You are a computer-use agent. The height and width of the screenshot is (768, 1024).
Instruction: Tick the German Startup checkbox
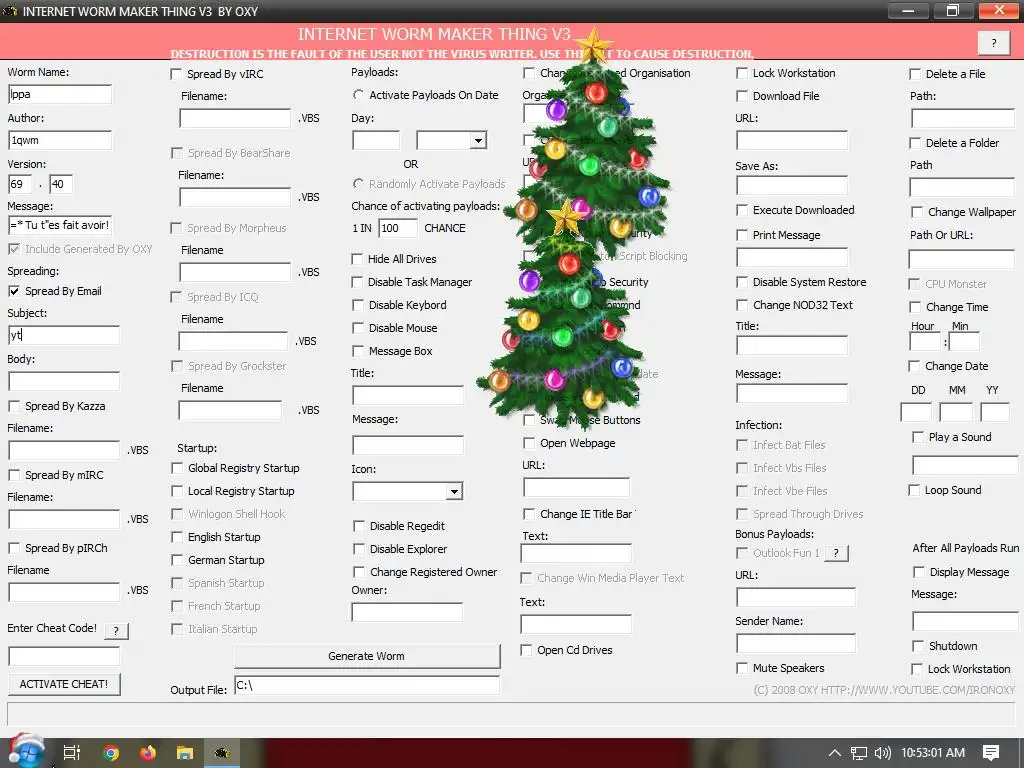[x=177, y=560]
